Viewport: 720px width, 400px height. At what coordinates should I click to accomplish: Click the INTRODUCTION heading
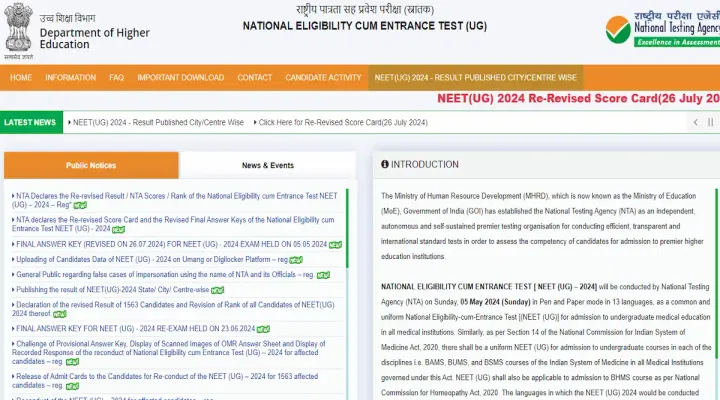point(425,164)
